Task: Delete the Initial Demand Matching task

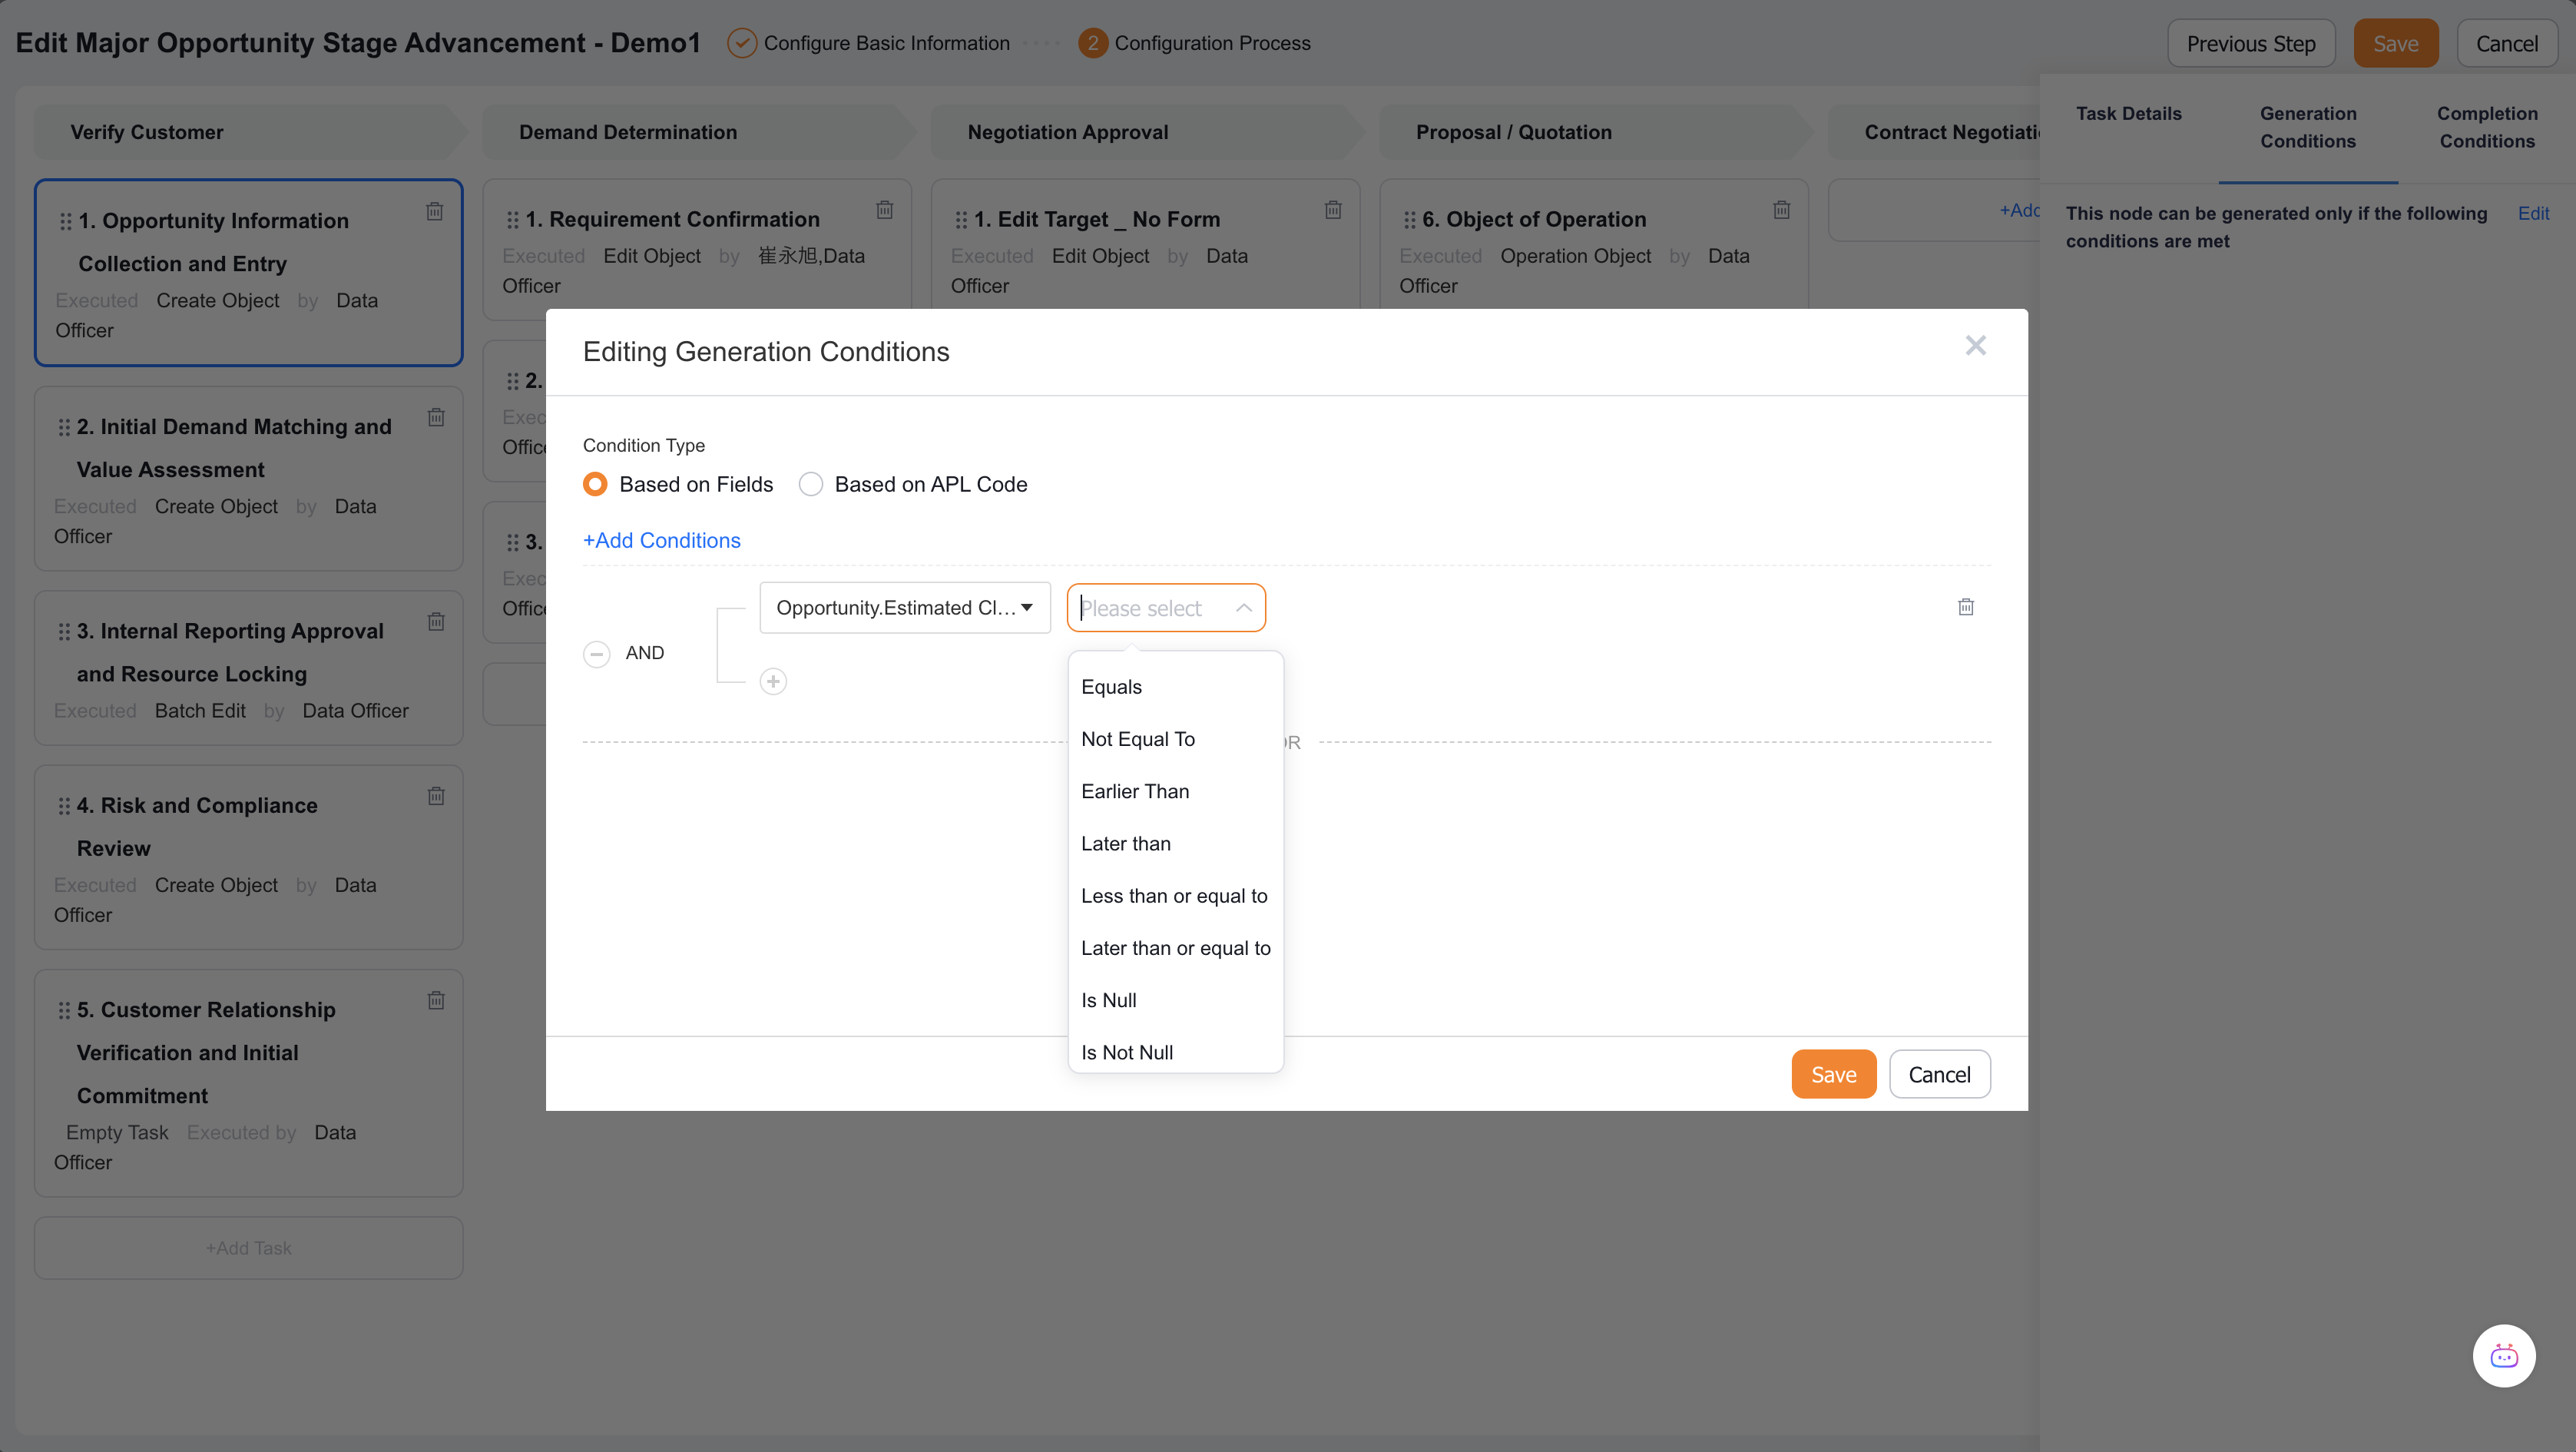Action: (x=436, y=417)
